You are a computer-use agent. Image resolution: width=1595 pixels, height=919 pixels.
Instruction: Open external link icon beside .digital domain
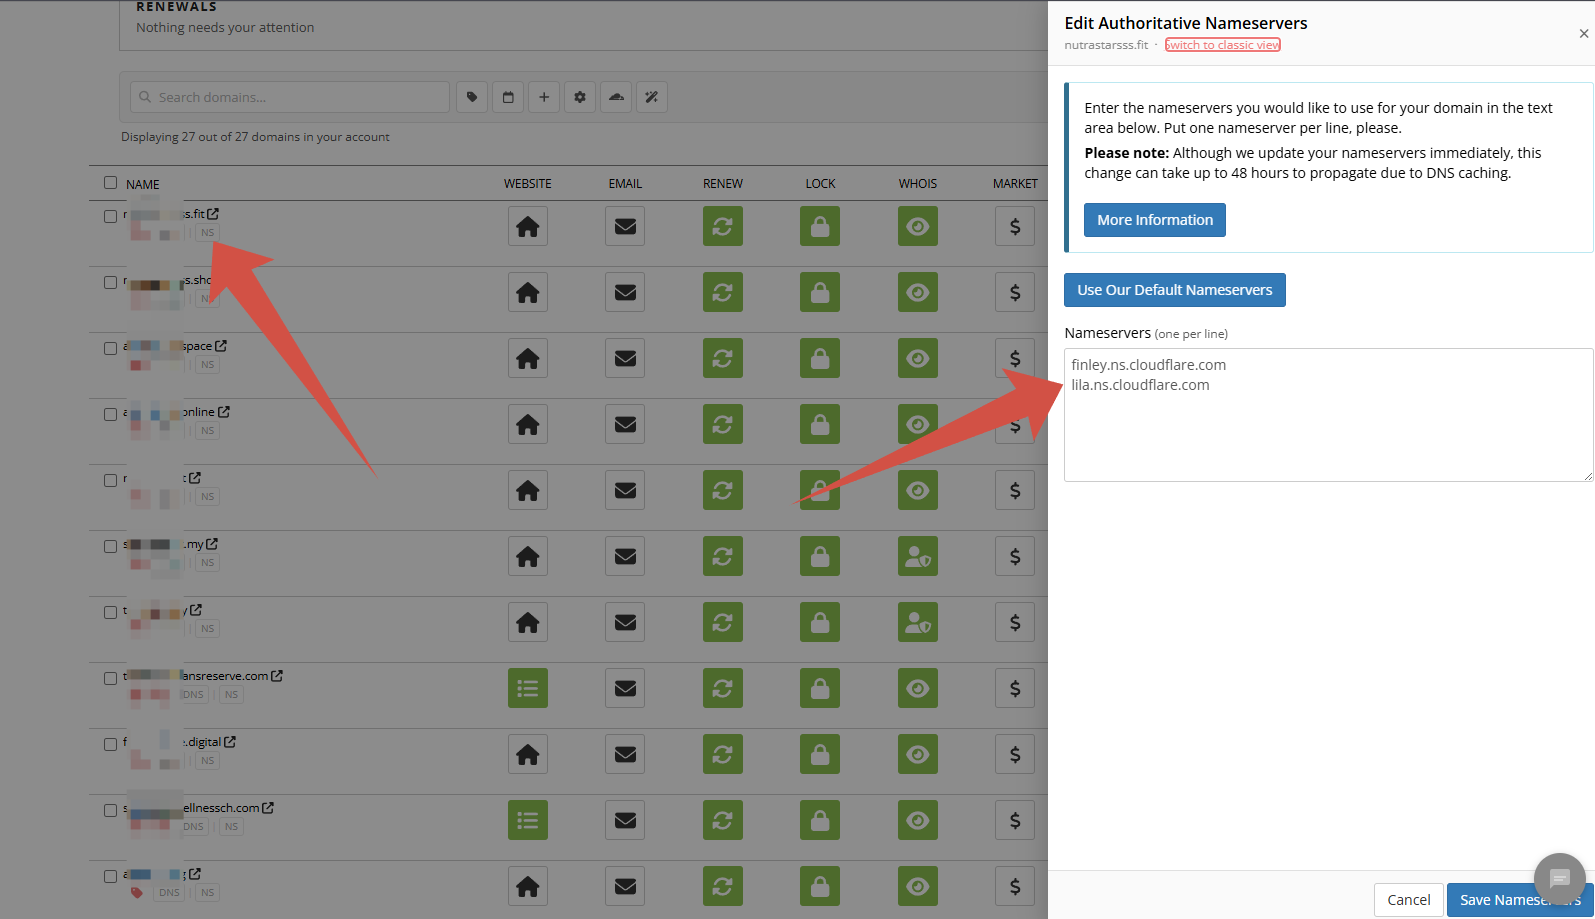click(x=230, y=742)
